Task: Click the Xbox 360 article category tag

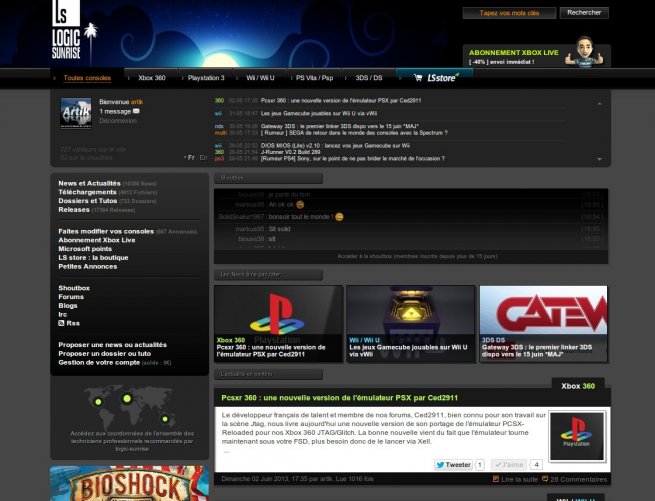Action: point(578,386)
